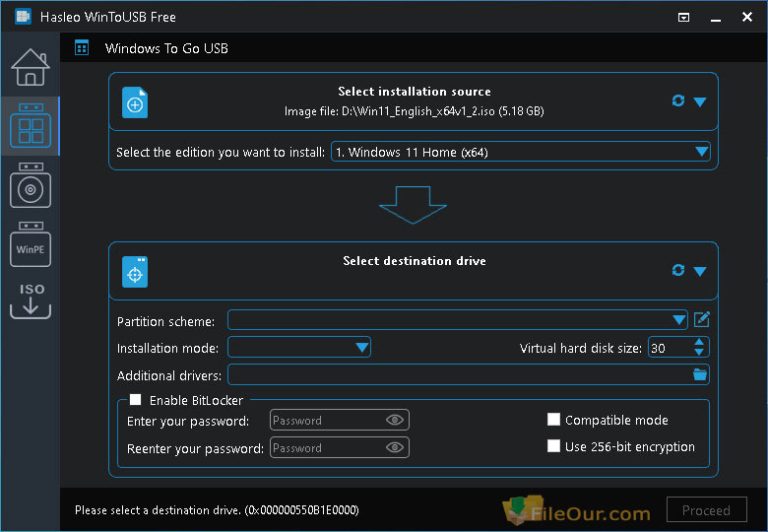
Task: Refresh the destination drive list
Action: [678, 270]
